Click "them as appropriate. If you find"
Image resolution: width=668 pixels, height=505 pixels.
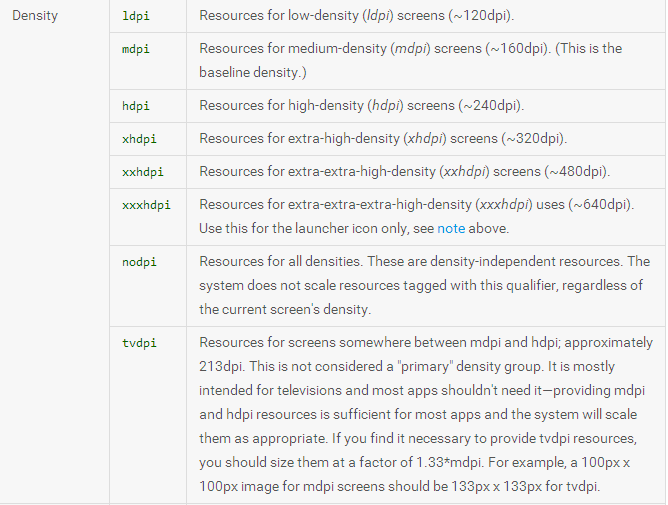299,439
